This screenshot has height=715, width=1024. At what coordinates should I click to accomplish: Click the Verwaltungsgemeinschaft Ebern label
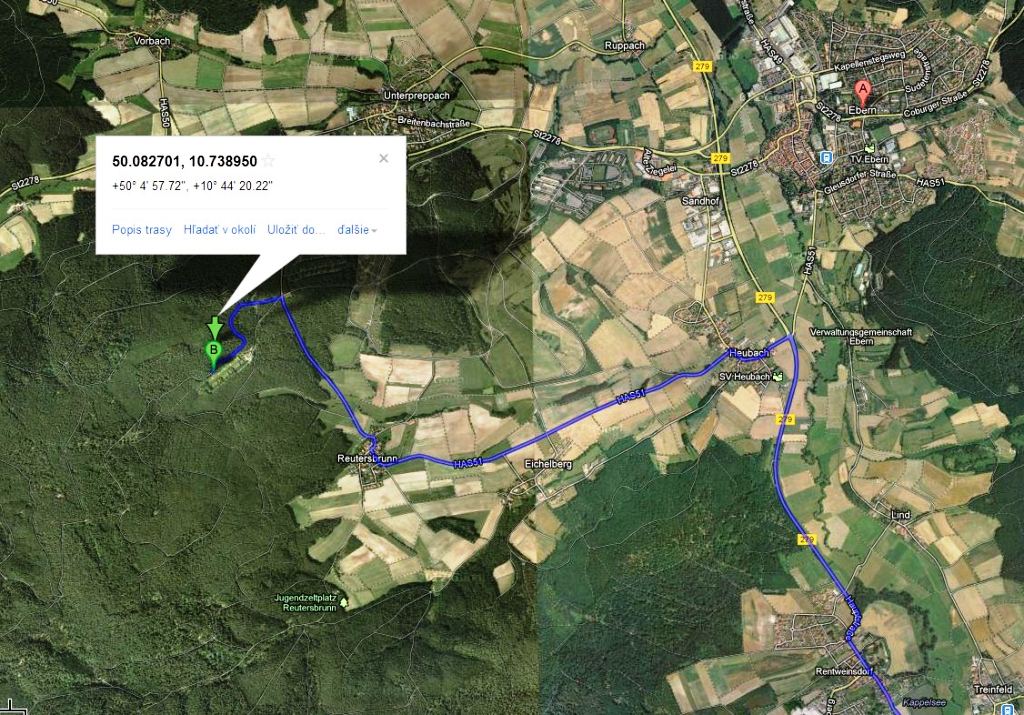click(861, 336)
